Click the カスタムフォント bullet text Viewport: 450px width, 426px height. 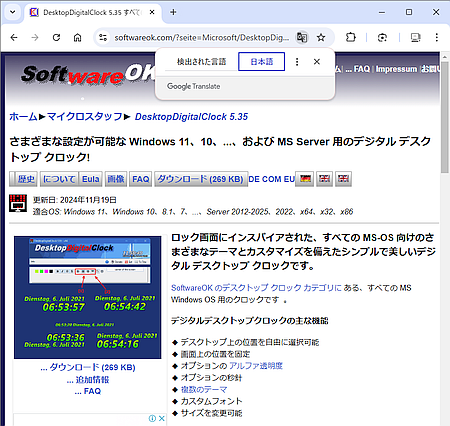pyautogui.click(x=211, y=401)
